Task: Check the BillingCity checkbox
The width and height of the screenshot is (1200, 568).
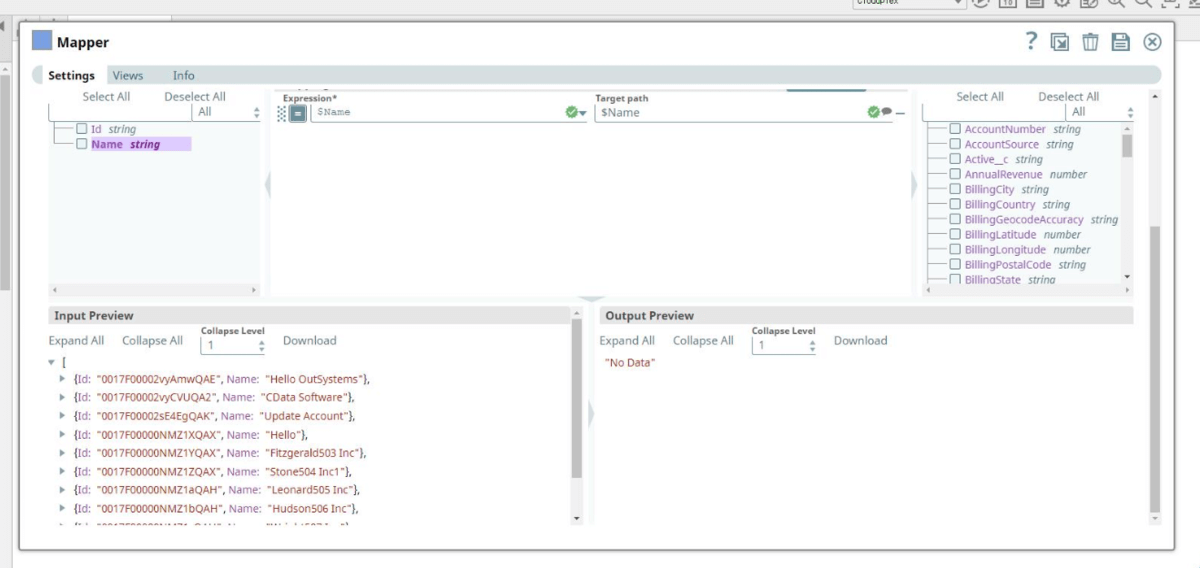Action: [x=955, y=189]
